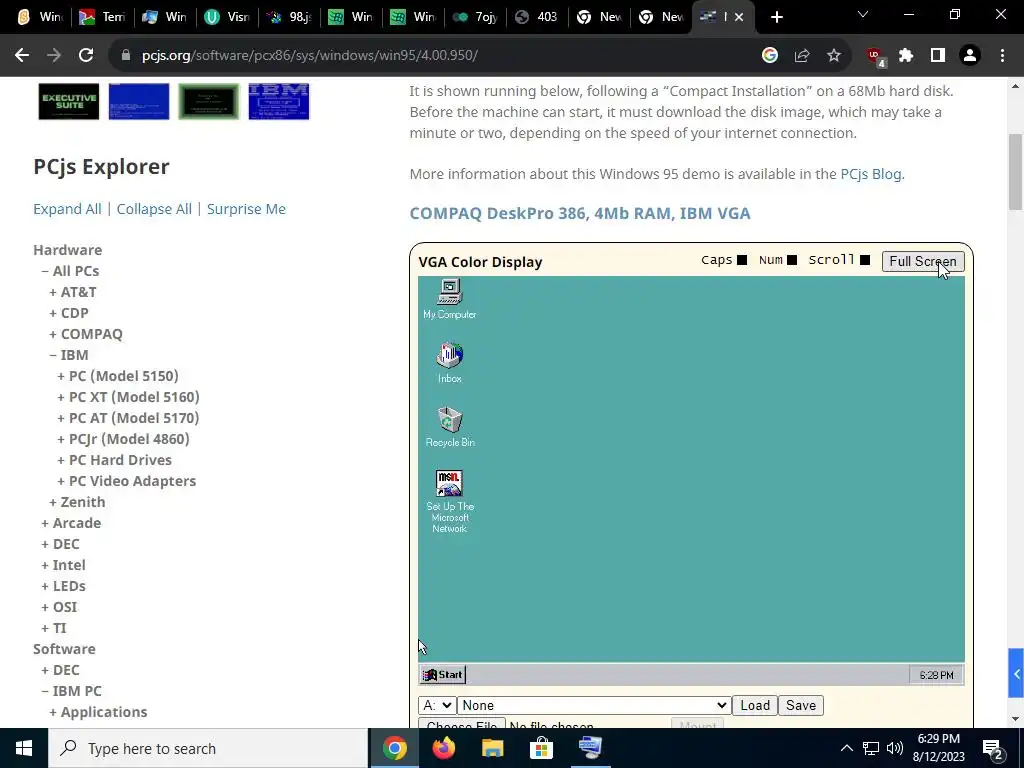Open Chrome three-dot menu
Screen dimensions: 1024x768
coord(1002,56)
